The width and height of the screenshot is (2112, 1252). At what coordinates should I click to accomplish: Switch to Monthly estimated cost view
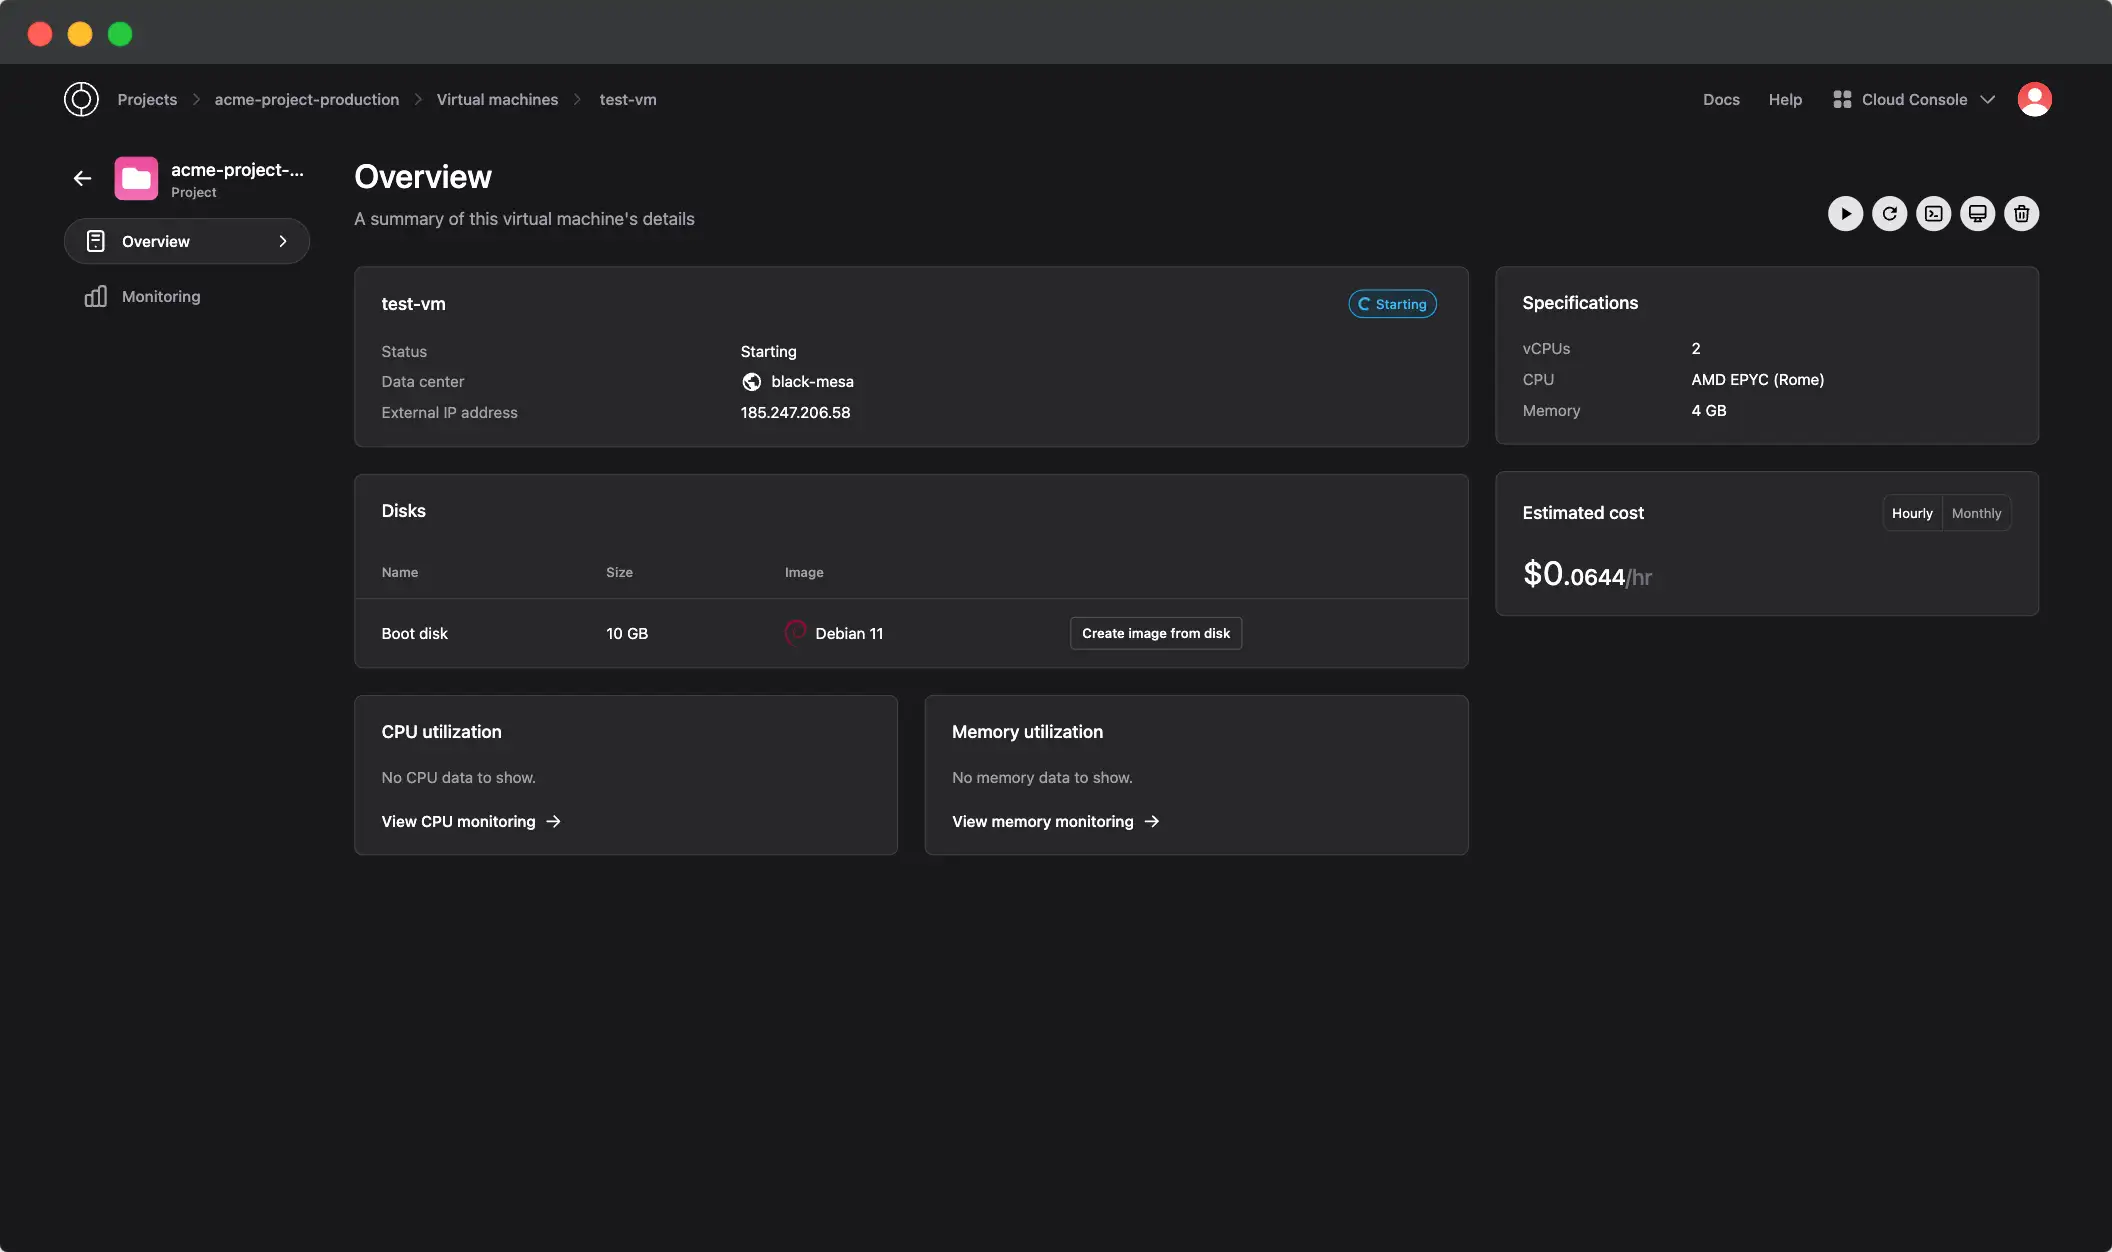1975,513
